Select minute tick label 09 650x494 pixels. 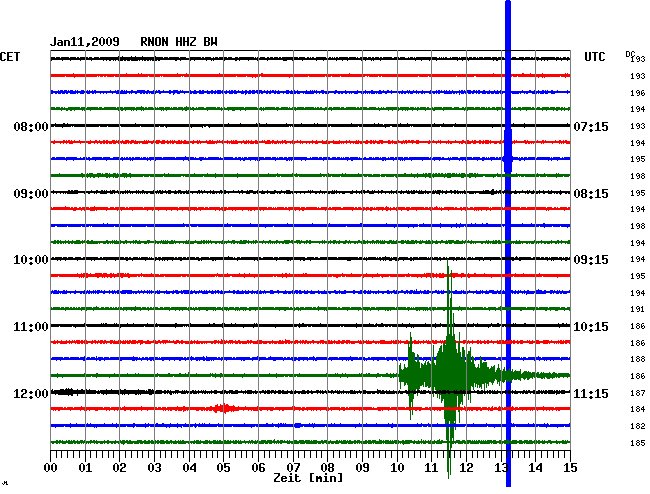point(362,468)
